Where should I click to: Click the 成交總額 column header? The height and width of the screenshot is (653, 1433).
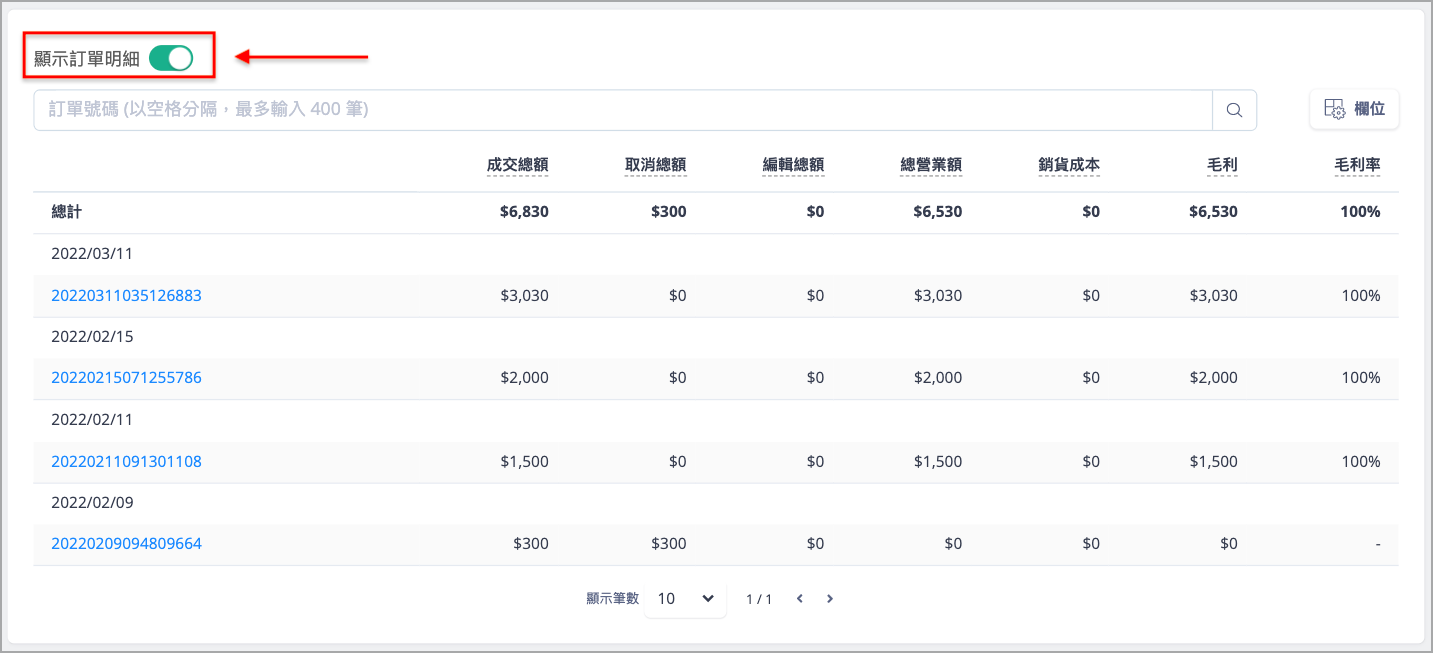[x=518, y=165]
